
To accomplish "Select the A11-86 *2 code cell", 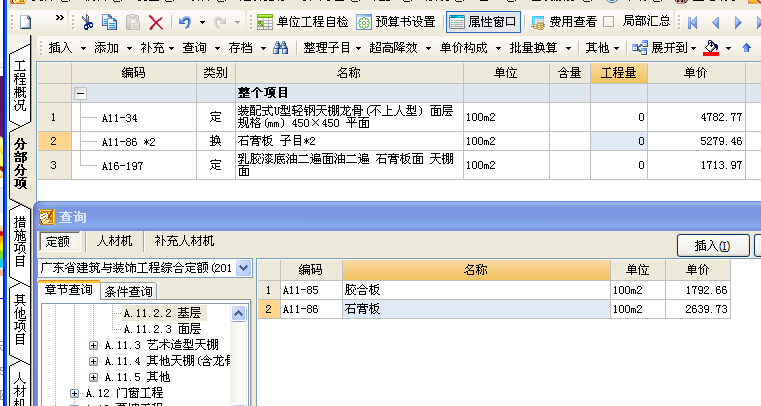I will pos(134,142).
